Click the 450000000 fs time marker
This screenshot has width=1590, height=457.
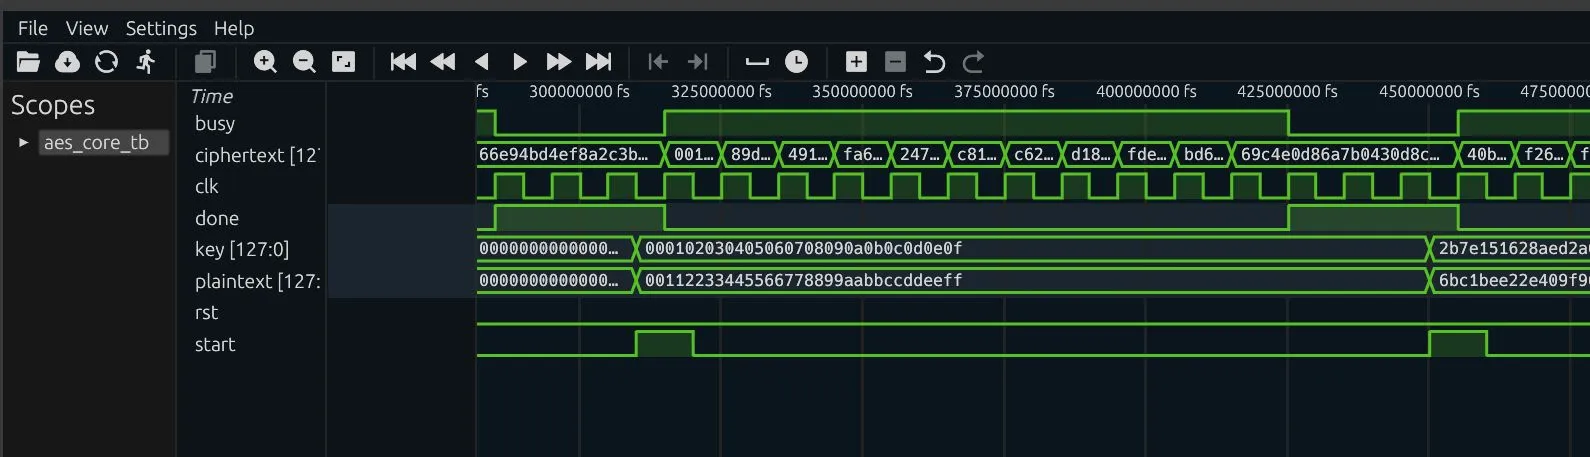click(1429, 91)
